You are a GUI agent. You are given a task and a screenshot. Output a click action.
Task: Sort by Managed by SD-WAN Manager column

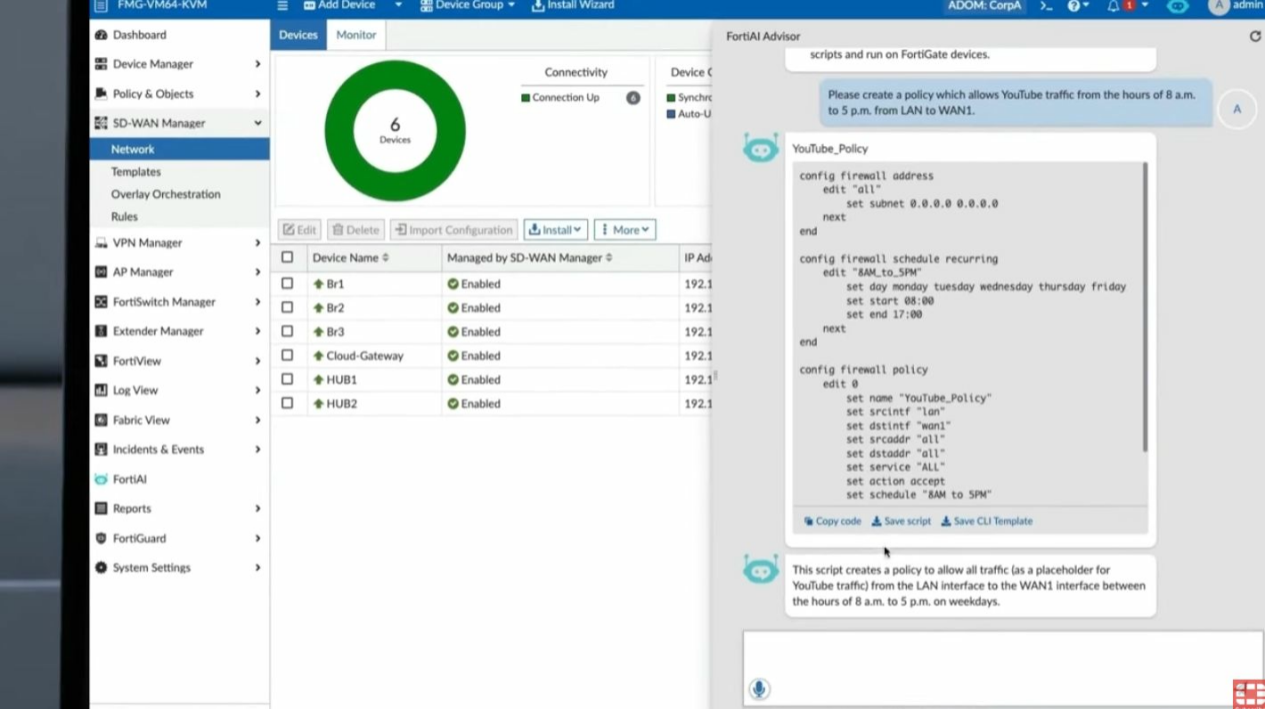click(529, 258)
